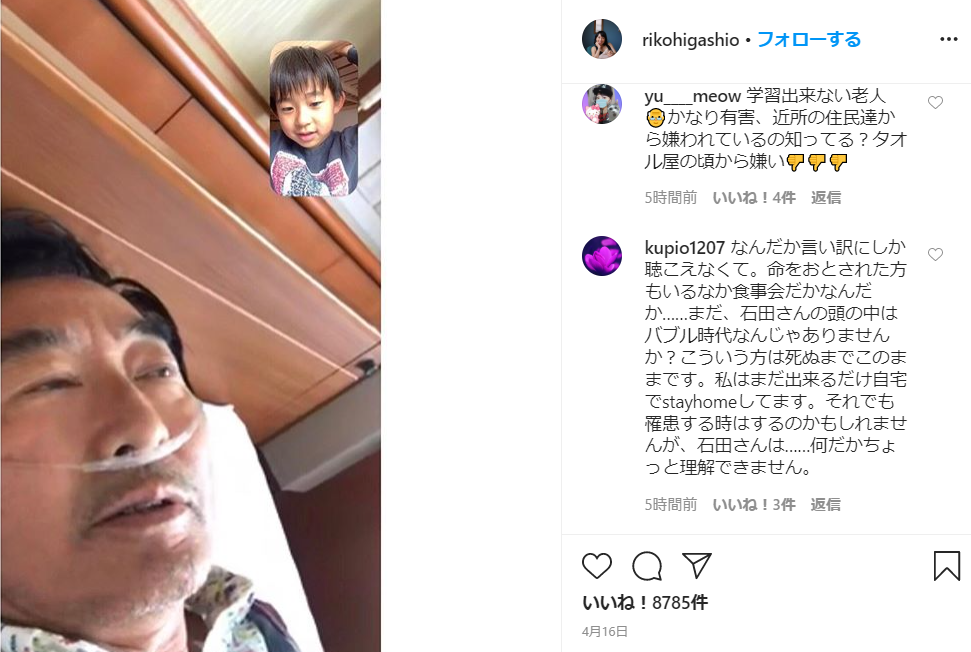The height and width of the screenshot is (652, 971).
Task: View likes on kupio1207's comment (3件)
Action: coord(754,505)
